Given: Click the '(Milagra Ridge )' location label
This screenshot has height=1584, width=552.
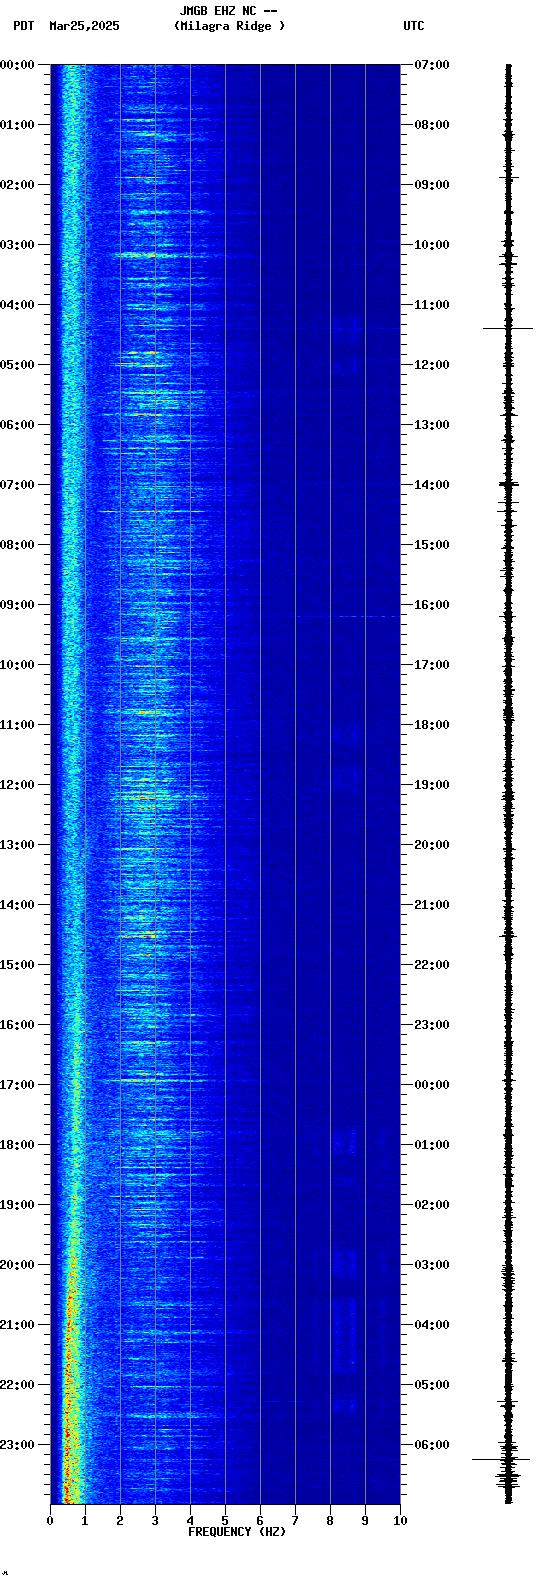Looking at the screenshot, I should point(229,26).
